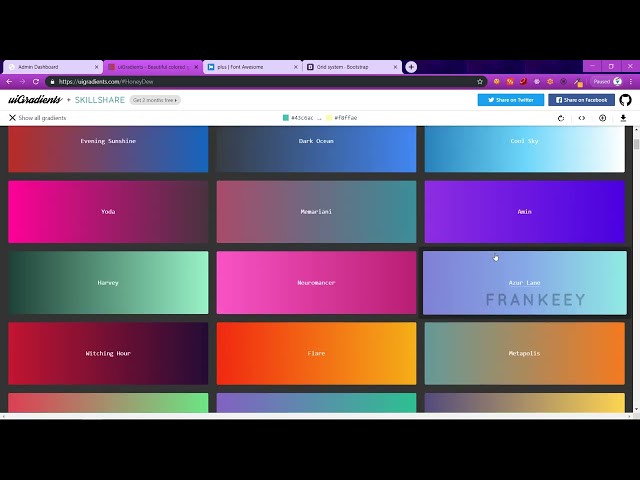Screen dimensions: 640x480
Task: Close the Font Awesome tab
Action: [x=296, y=67]
